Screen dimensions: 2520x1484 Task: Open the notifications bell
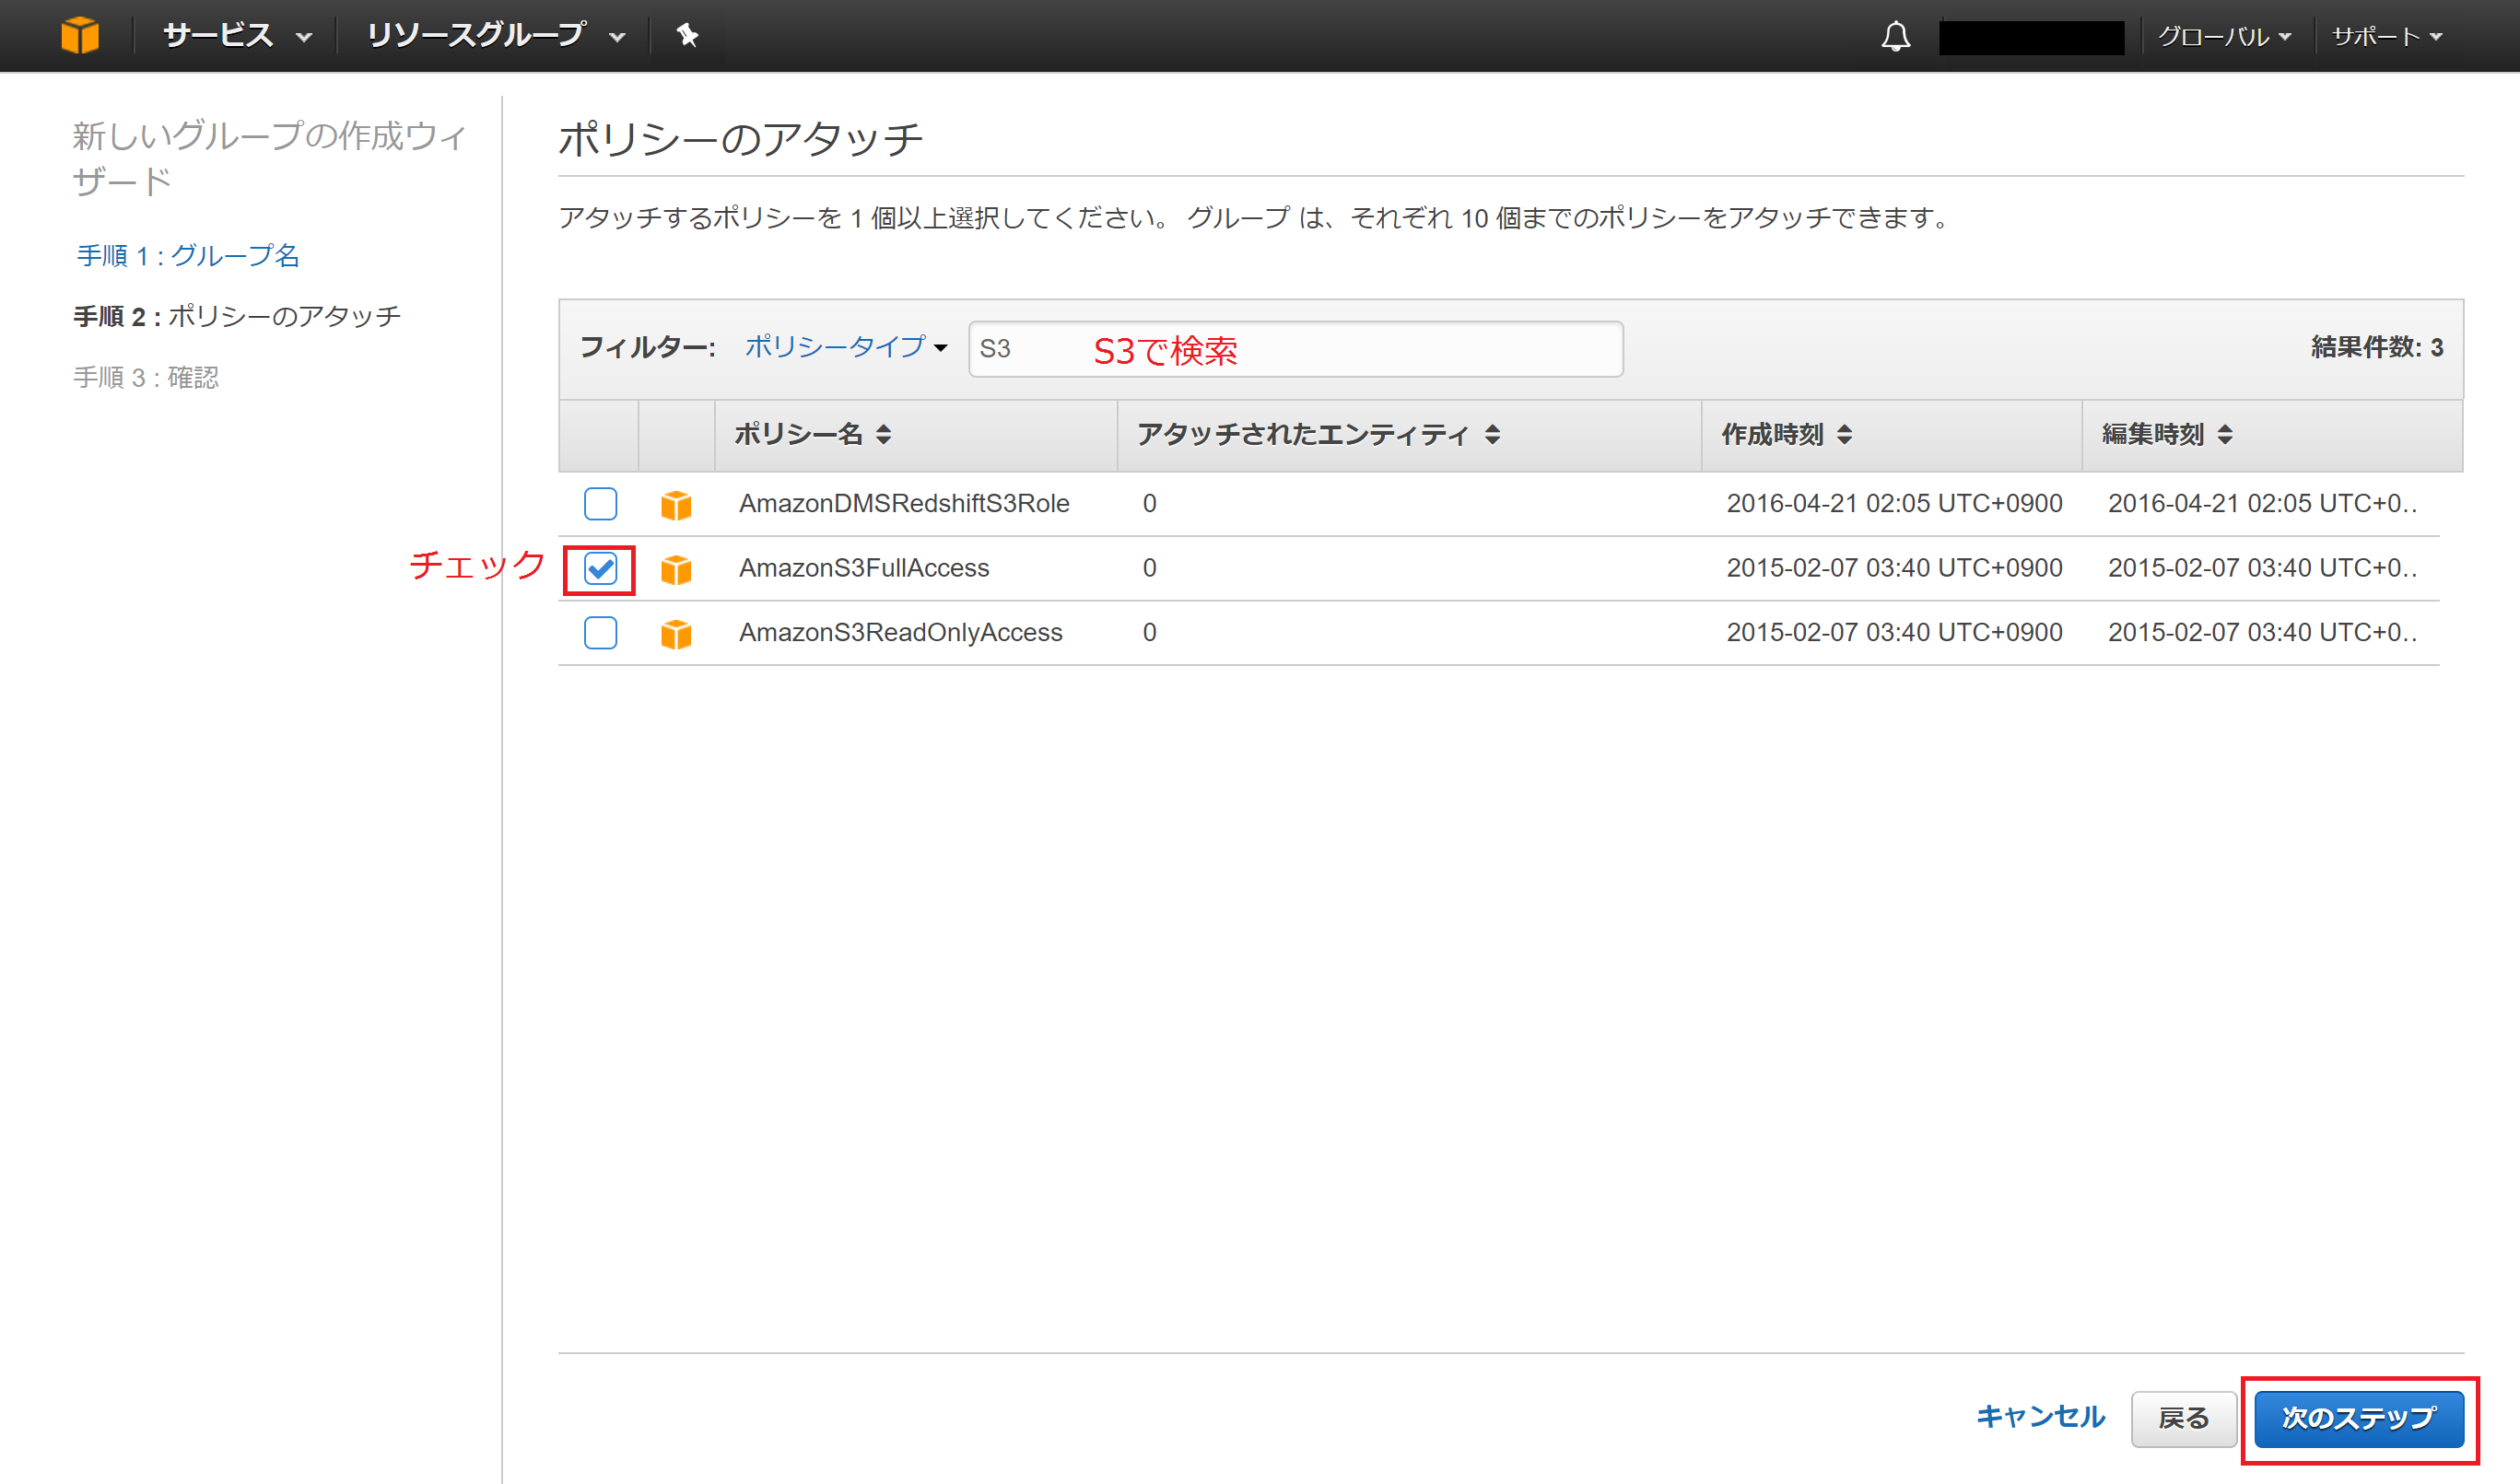click(x=1895, y=36)
